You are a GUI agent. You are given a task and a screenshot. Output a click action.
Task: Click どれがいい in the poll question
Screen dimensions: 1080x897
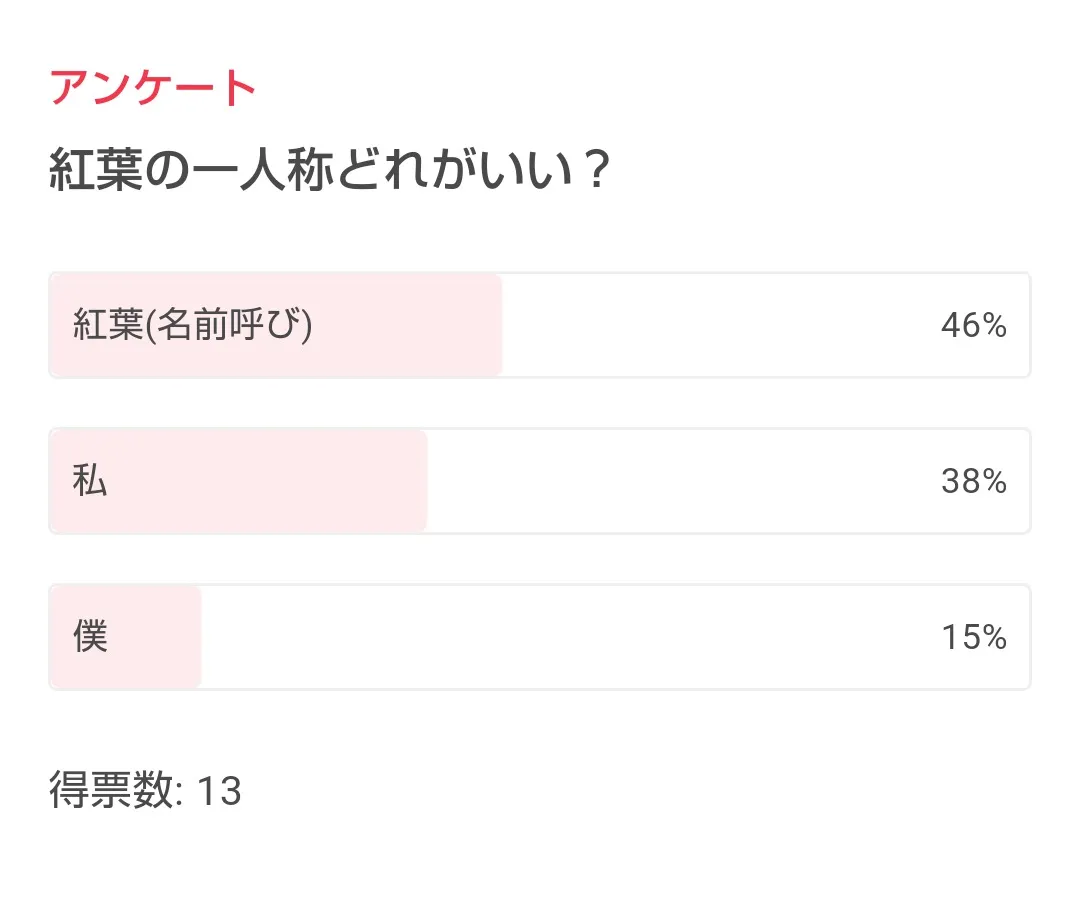tap(452, 172)
